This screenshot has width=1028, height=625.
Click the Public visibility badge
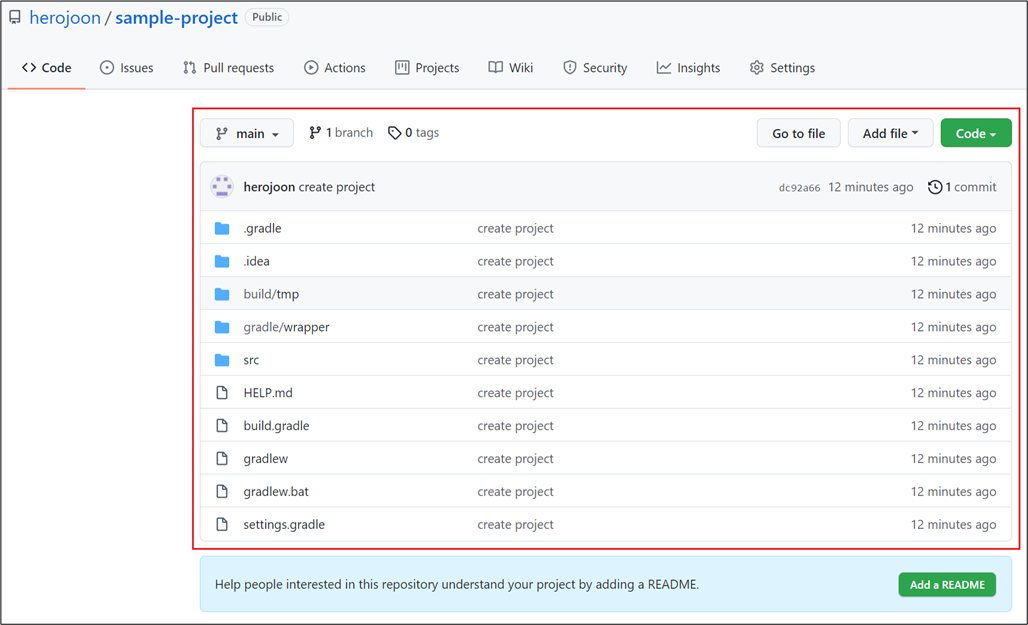pyautogui.click(x=267, y=17)
